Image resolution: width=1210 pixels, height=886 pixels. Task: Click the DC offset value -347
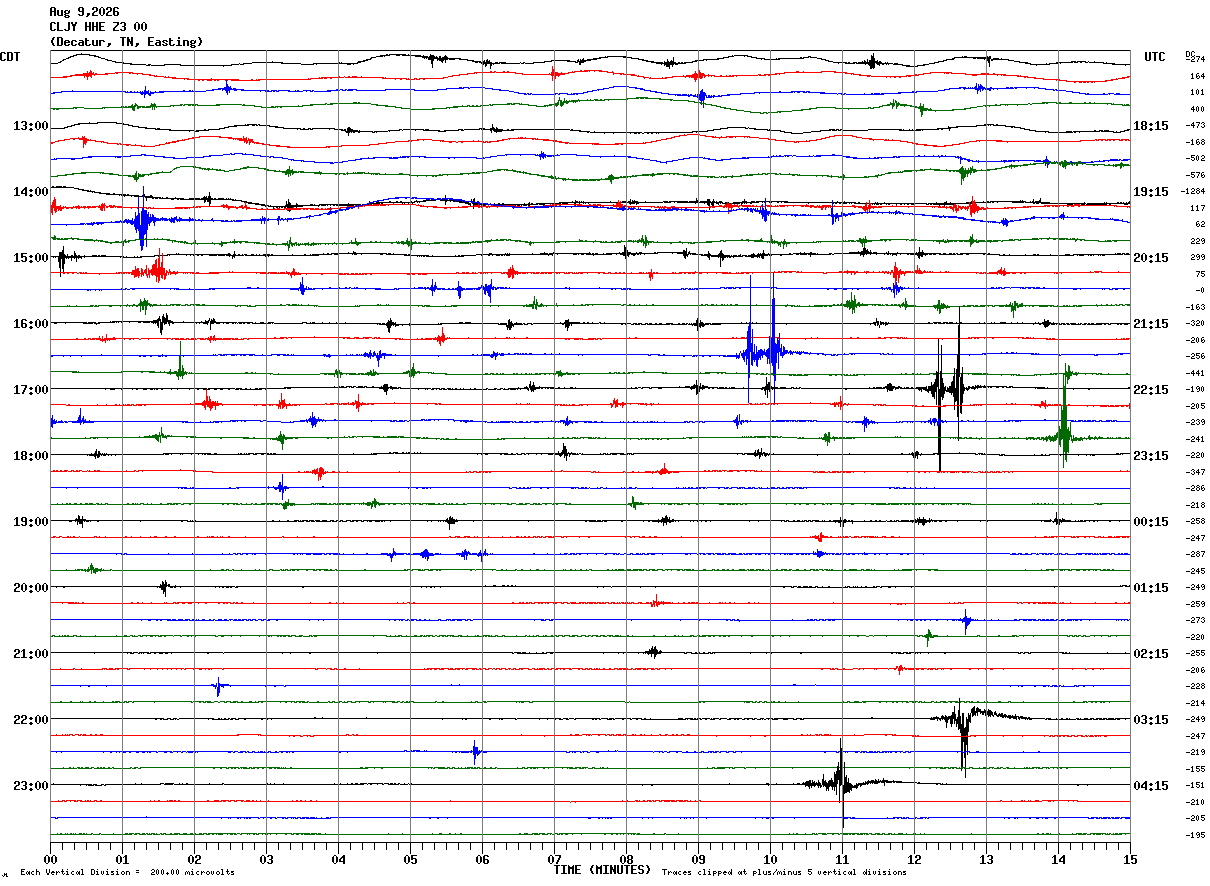coord(1196,472)
